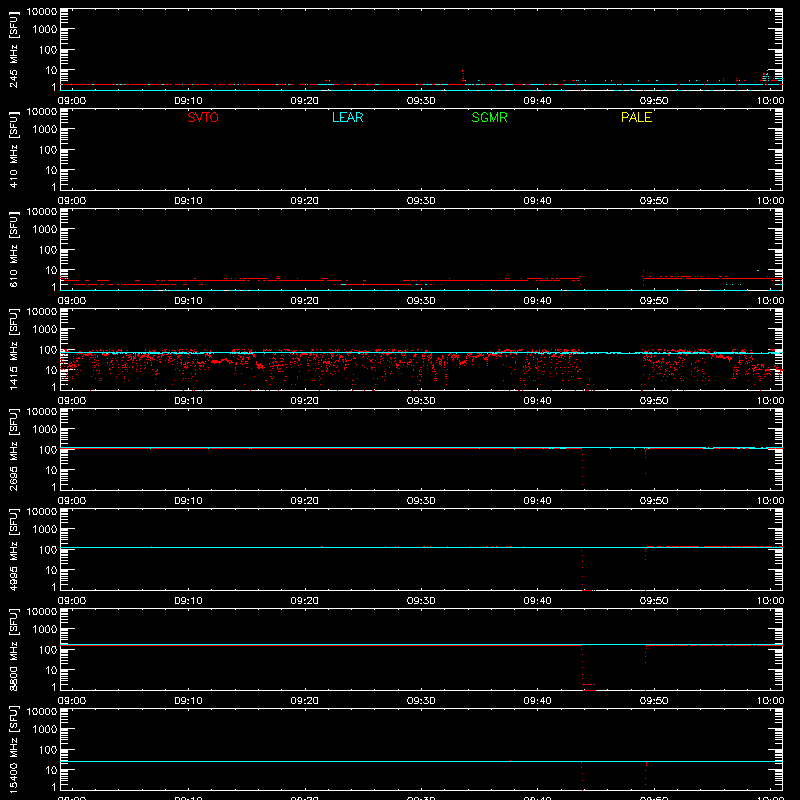Select the 410 MHz [SFU] axis title
The width and height of the screenshot is (800, 800).
click(14, 149)
